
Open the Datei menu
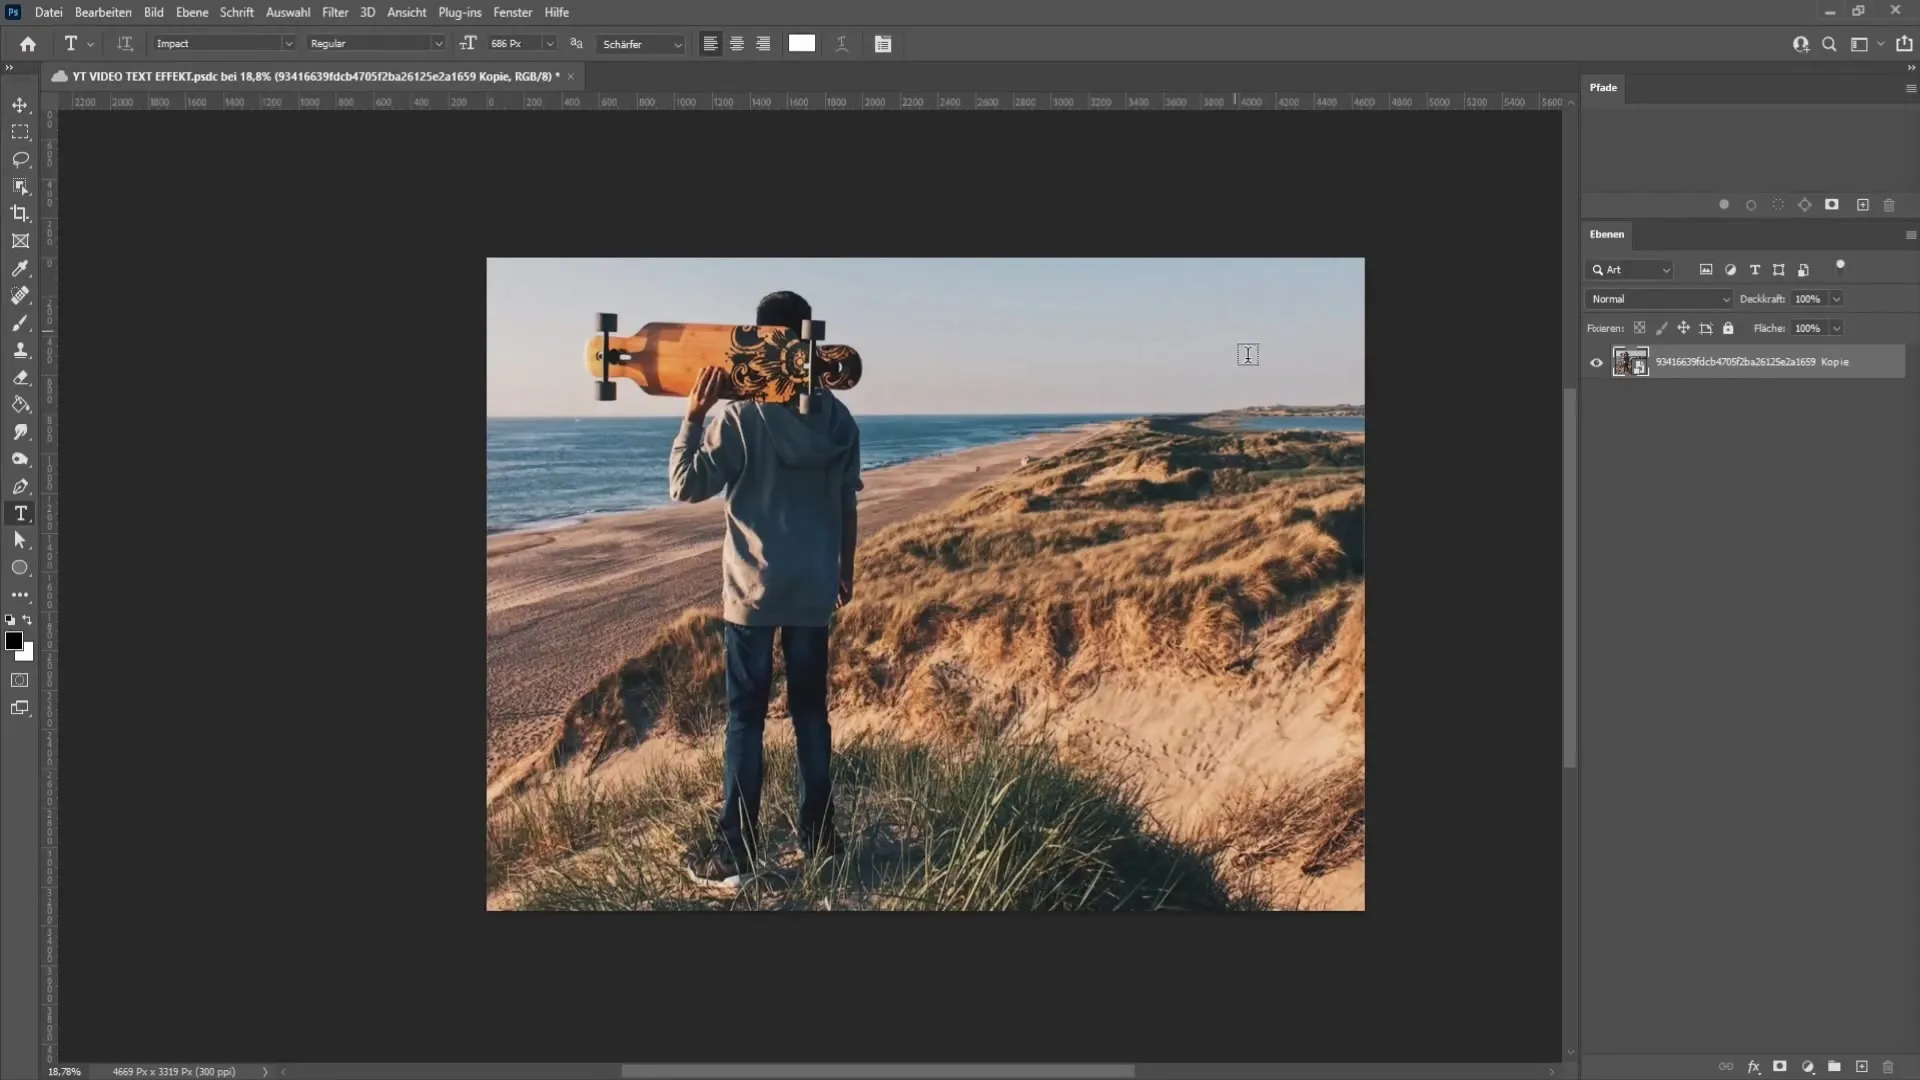(48, 12)
